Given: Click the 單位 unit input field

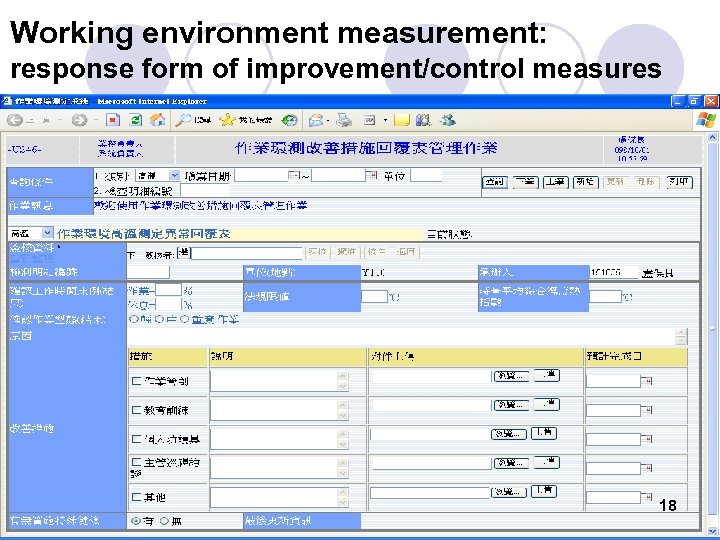Looking at the screenshot, I should pyautogui.click(x=427, y=175).
